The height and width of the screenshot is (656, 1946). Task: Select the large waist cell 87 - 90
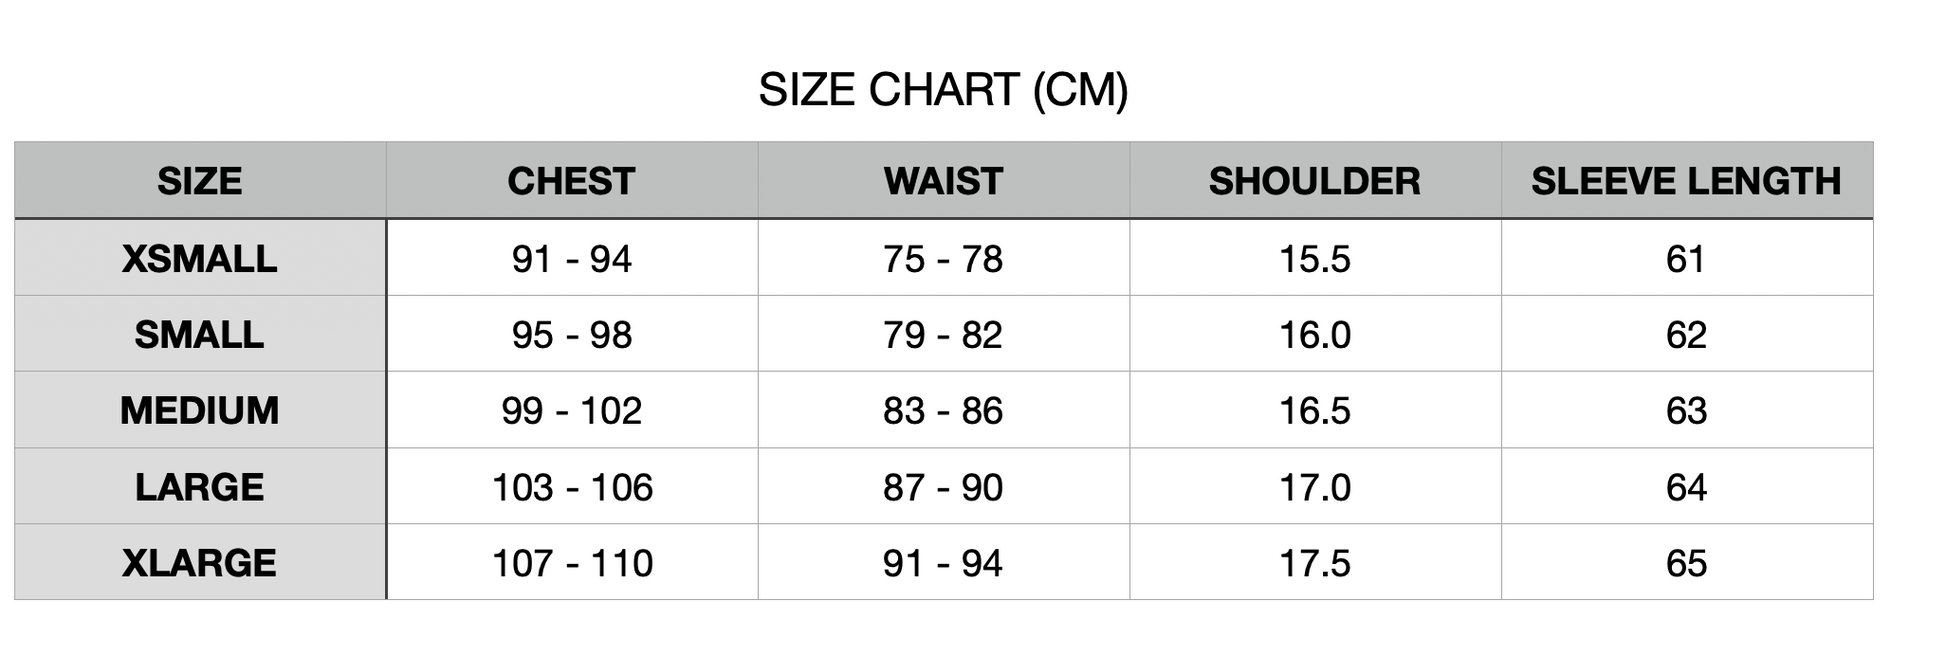pyautogui.click(x=943, y=487)
